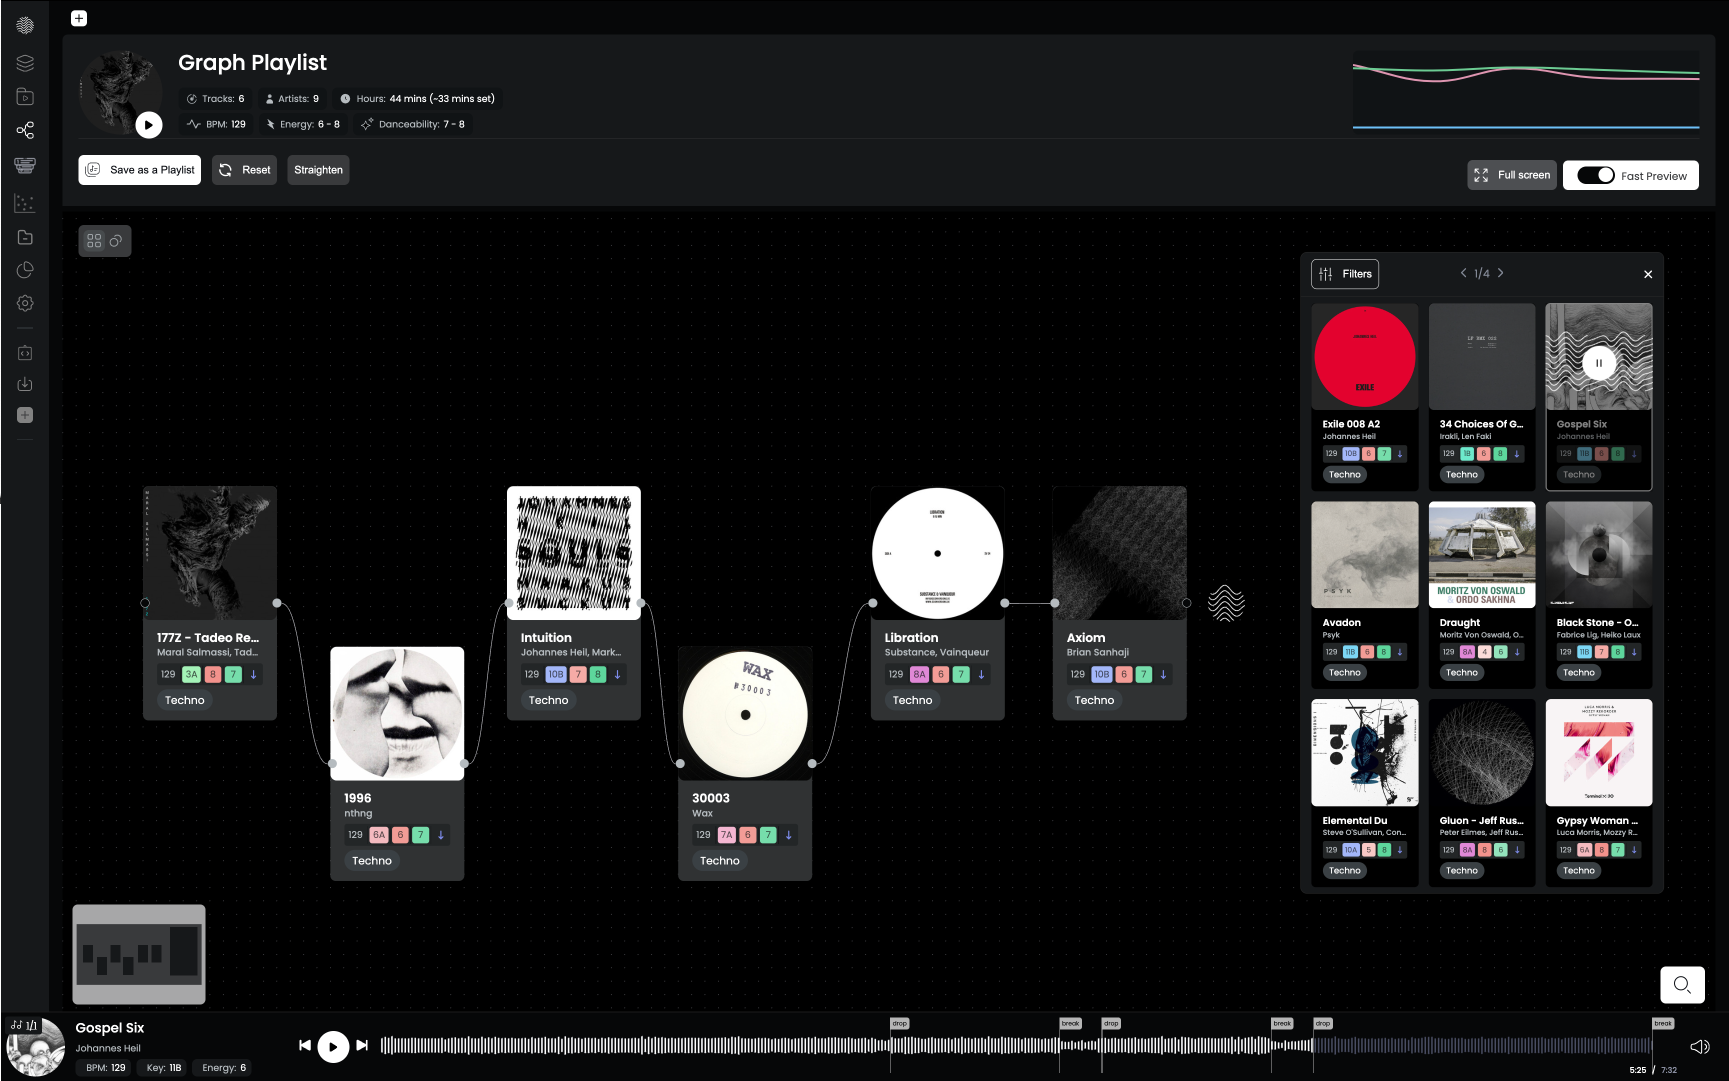
Task: Go to previous page of track results
Action: tap(1463, 273)
